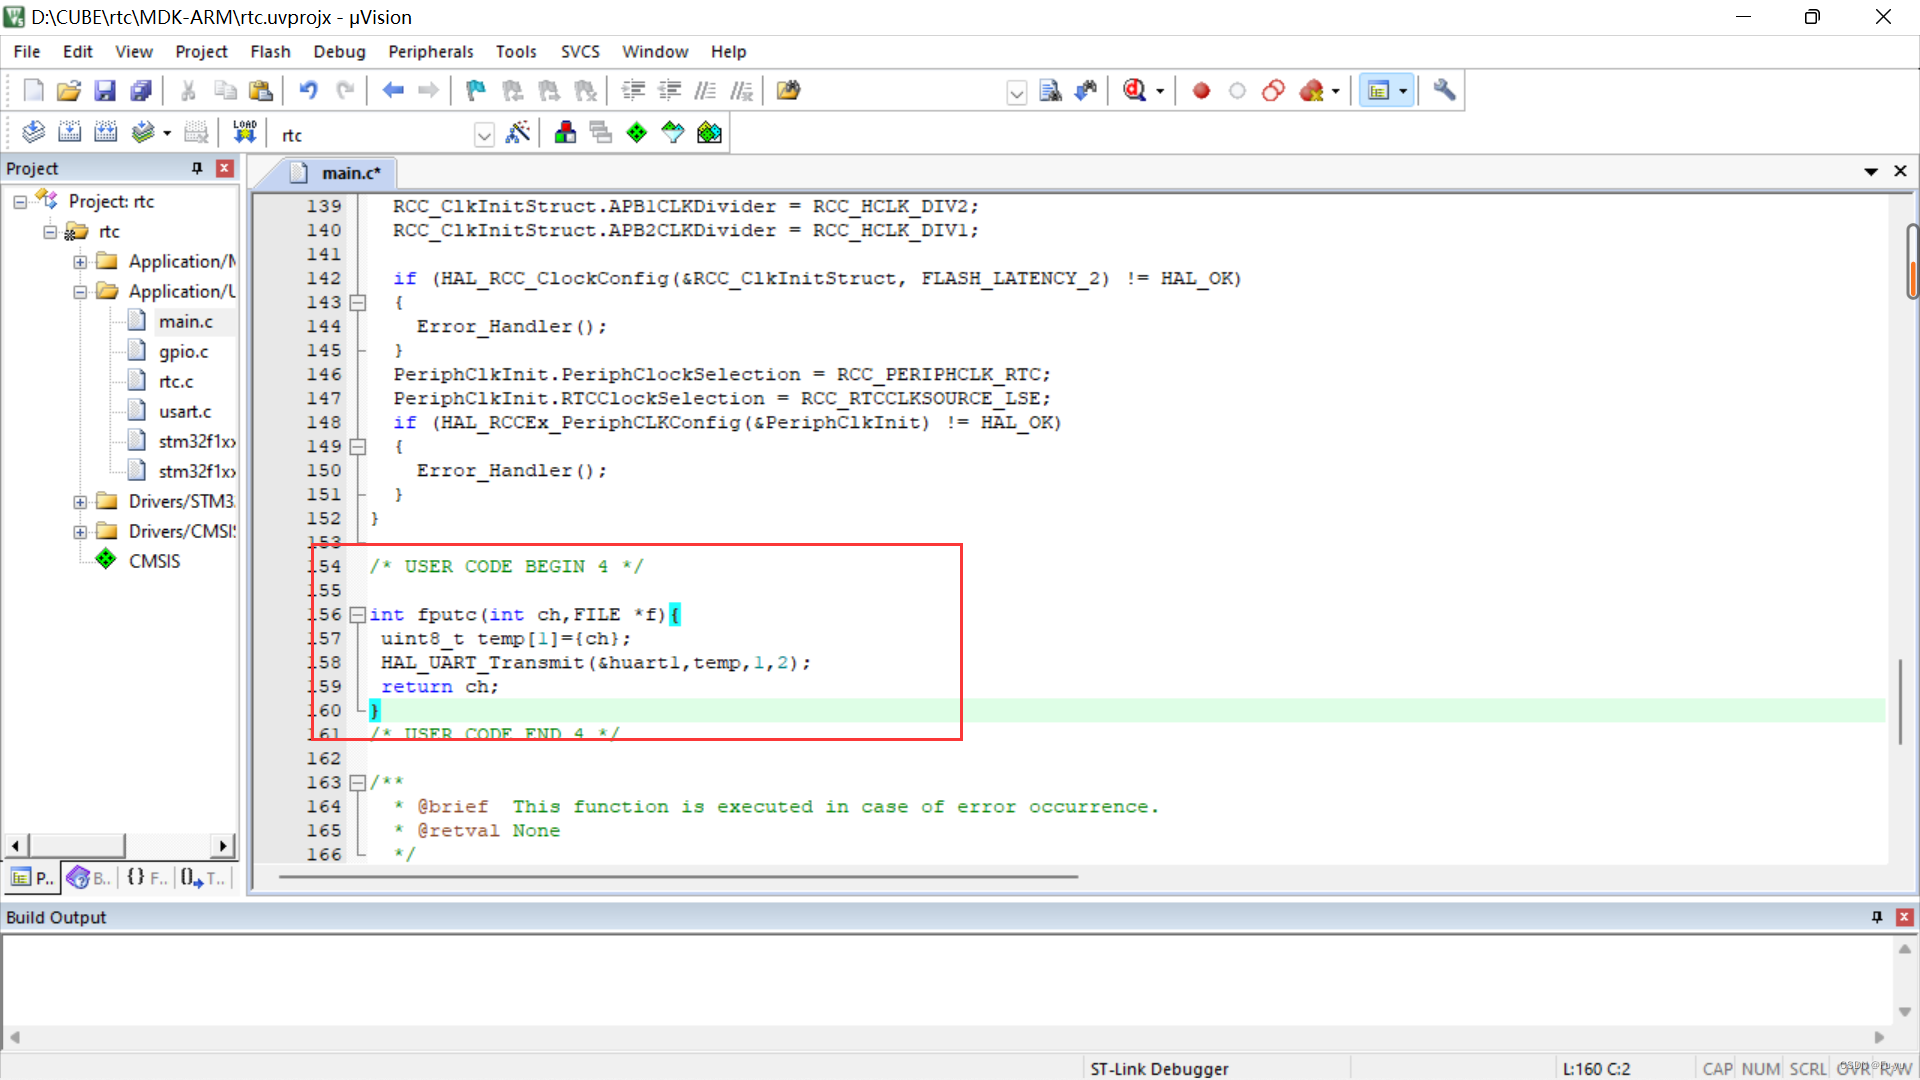Viewport: 1920px width, 1080px height.
Task: Open the SVCS menu
Action: [580, 52]
